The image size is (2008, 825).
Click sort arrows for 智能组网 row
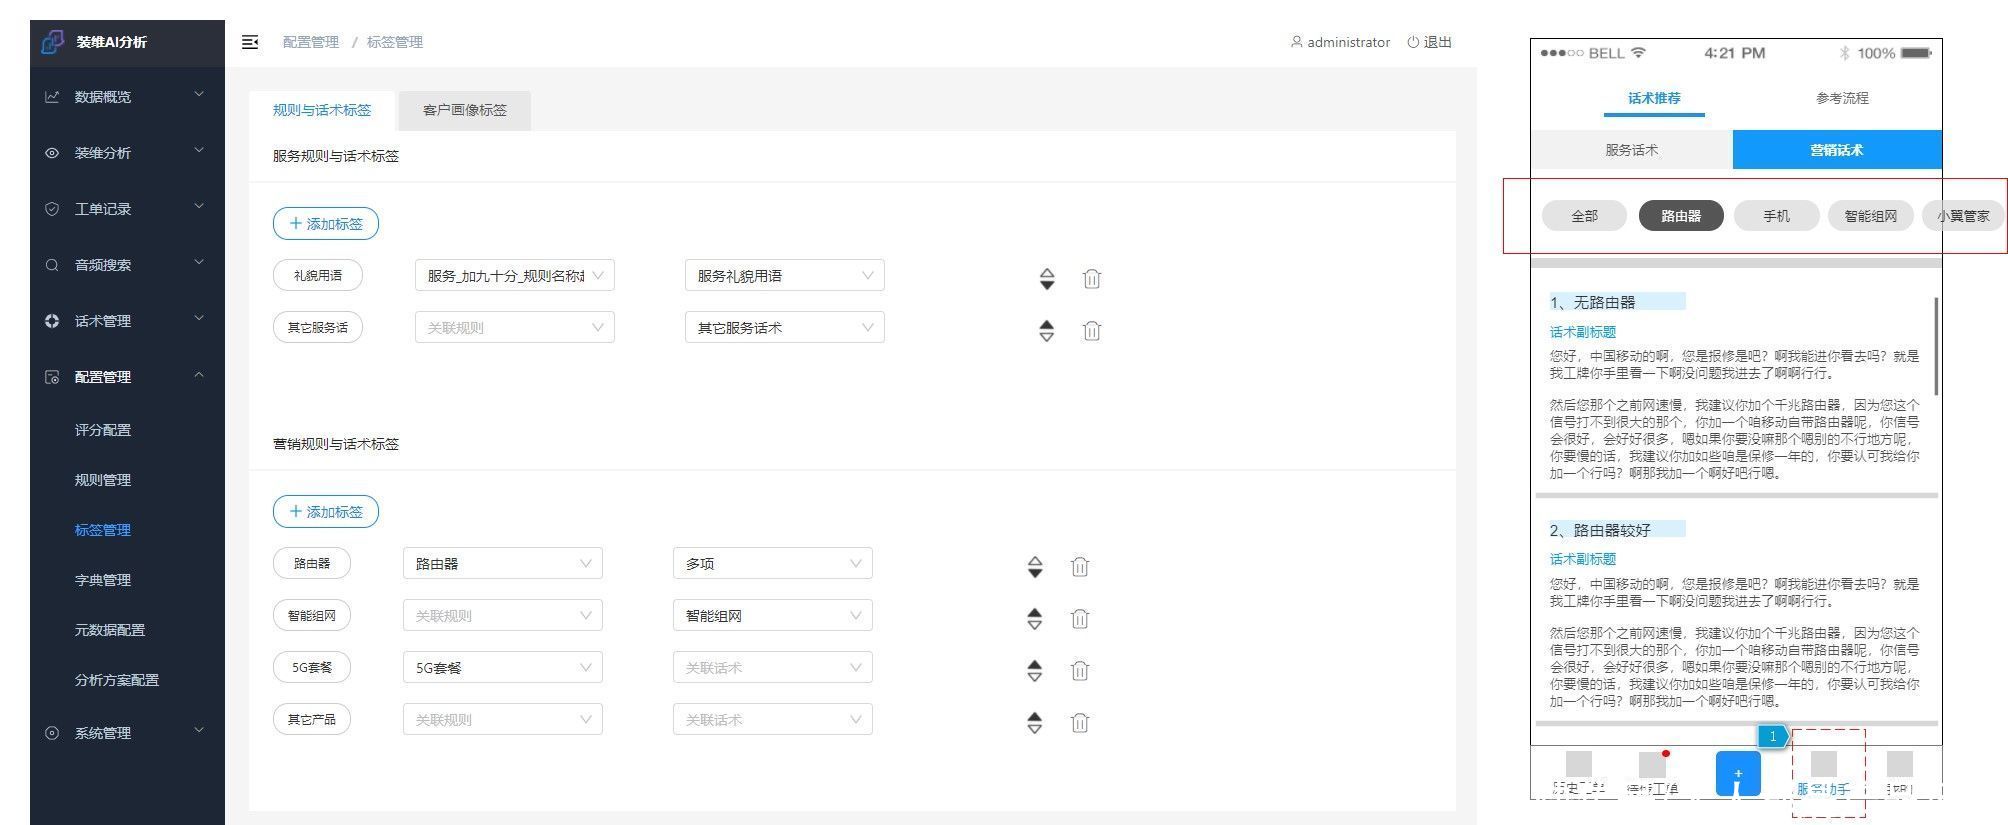(1035, 619)
